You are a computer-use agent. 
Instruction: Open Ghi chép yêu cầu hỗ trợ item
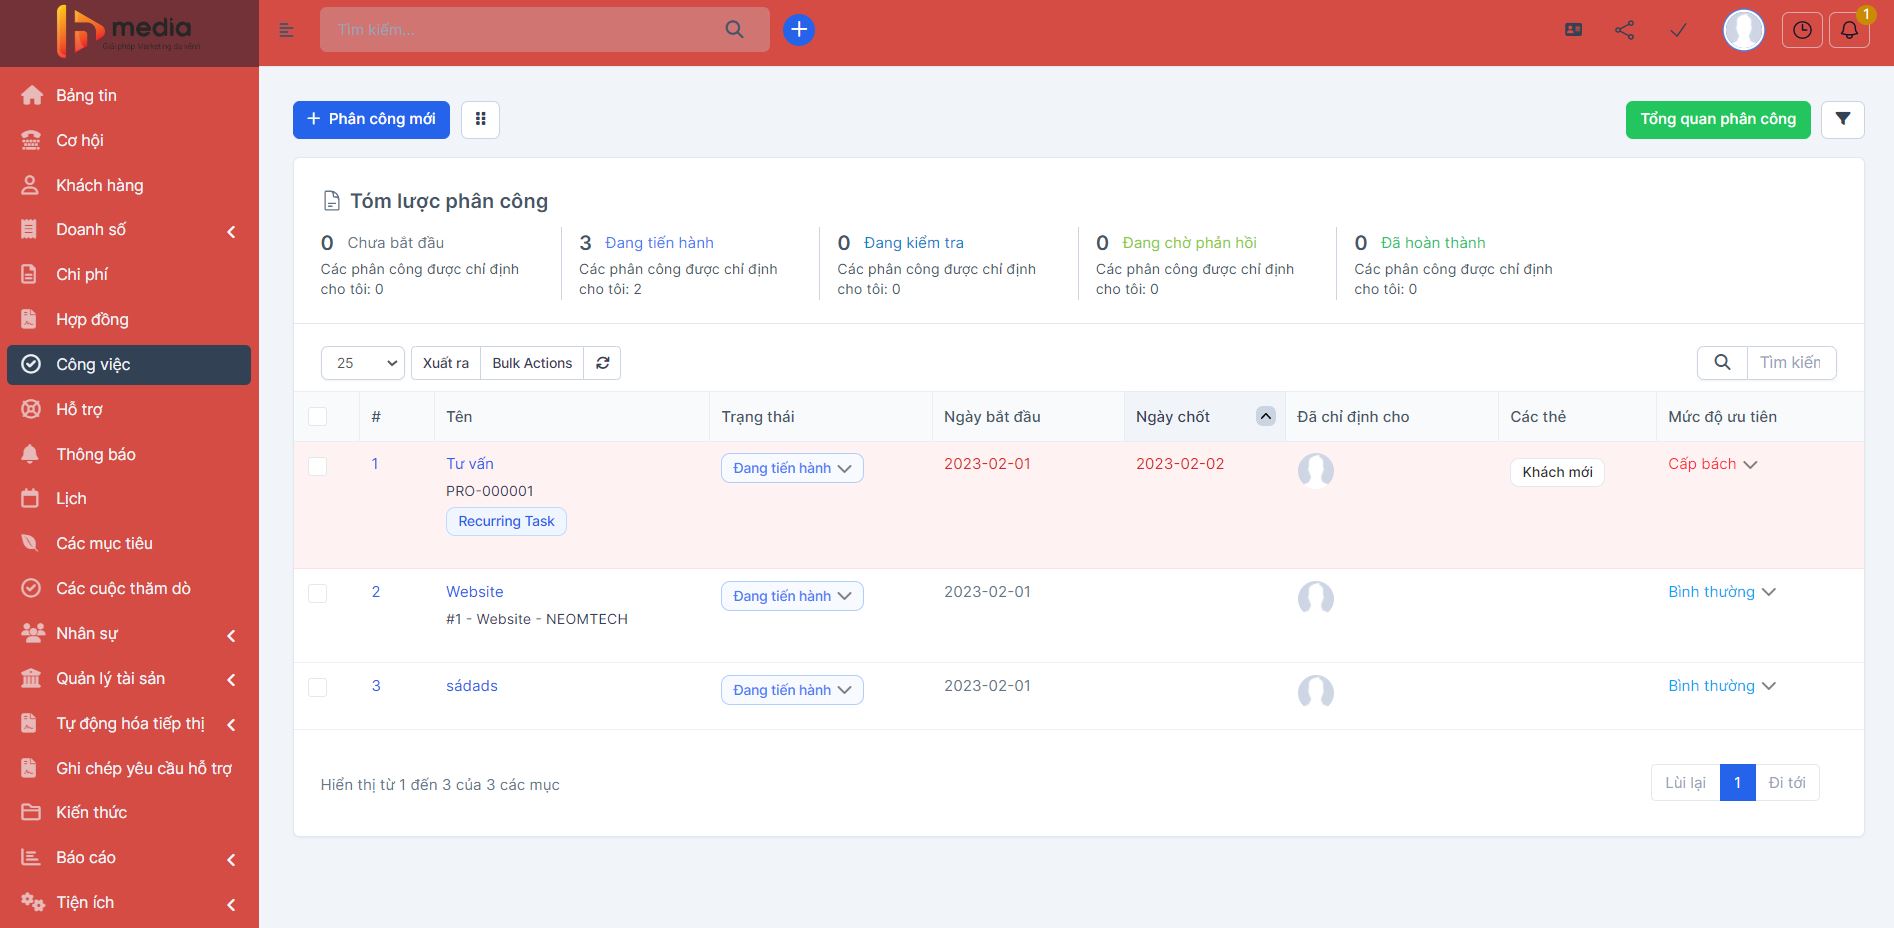point(129,769)
